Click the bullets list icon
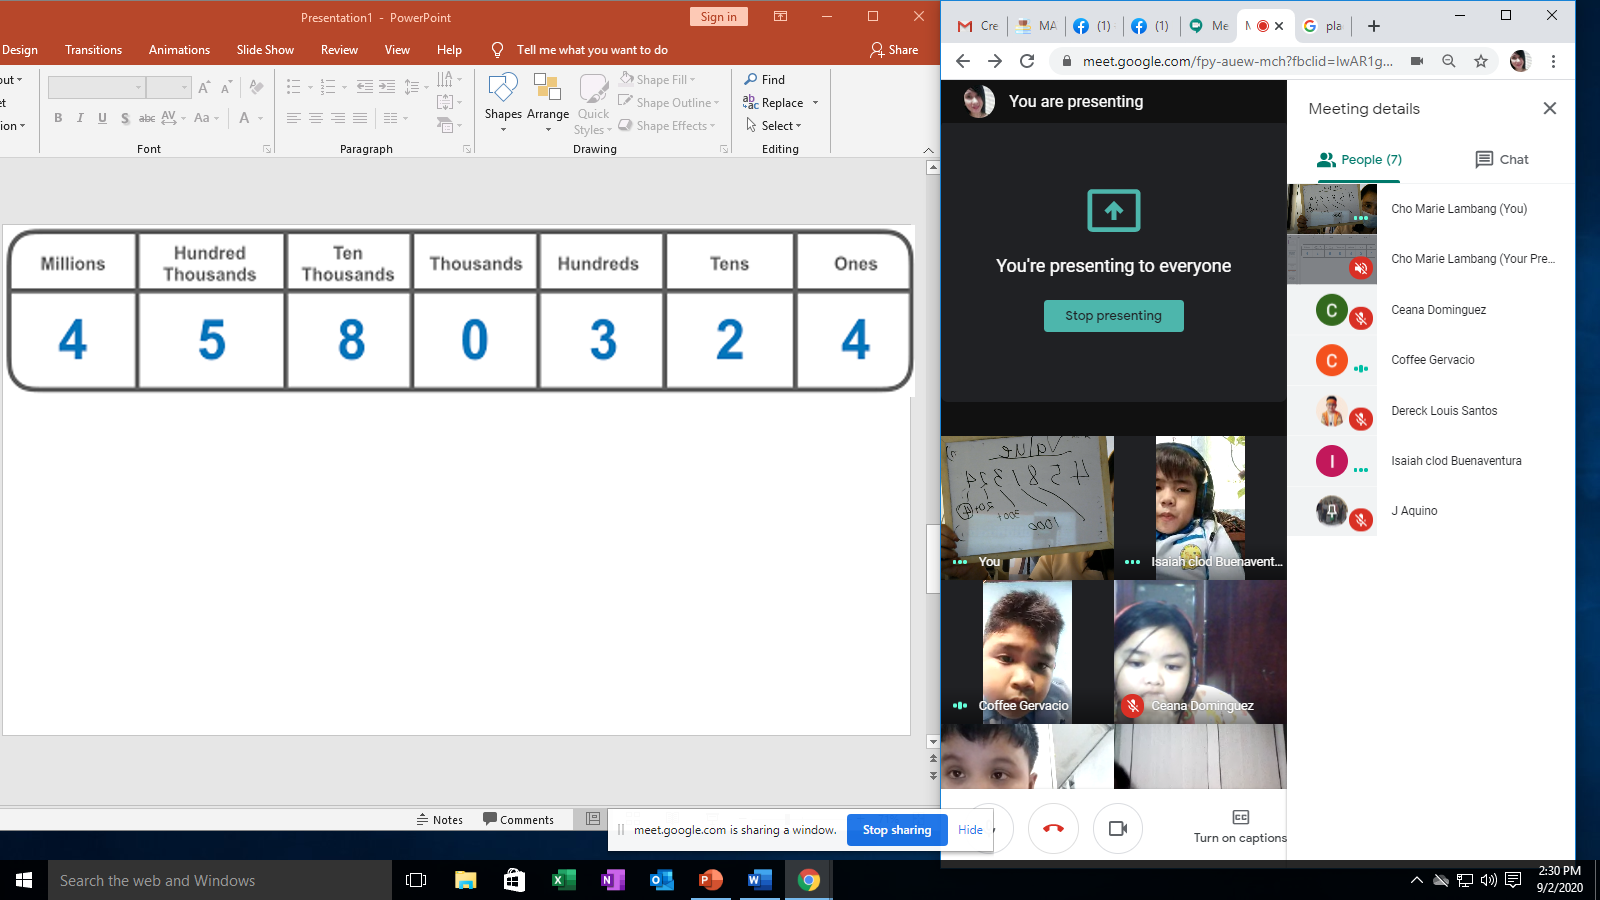Viewport: 1600px width, 900px height. pos(293,87)
